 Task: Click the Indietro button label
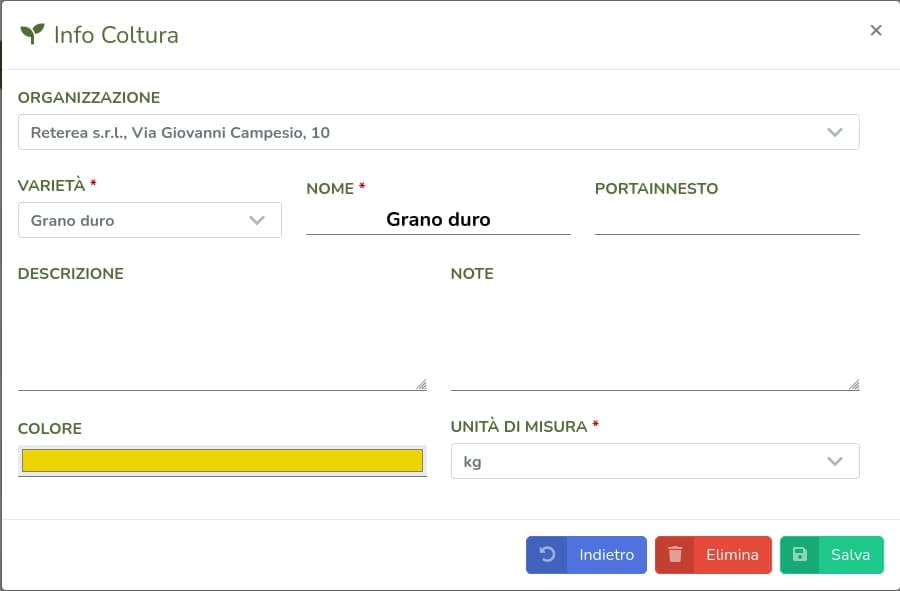607,554
